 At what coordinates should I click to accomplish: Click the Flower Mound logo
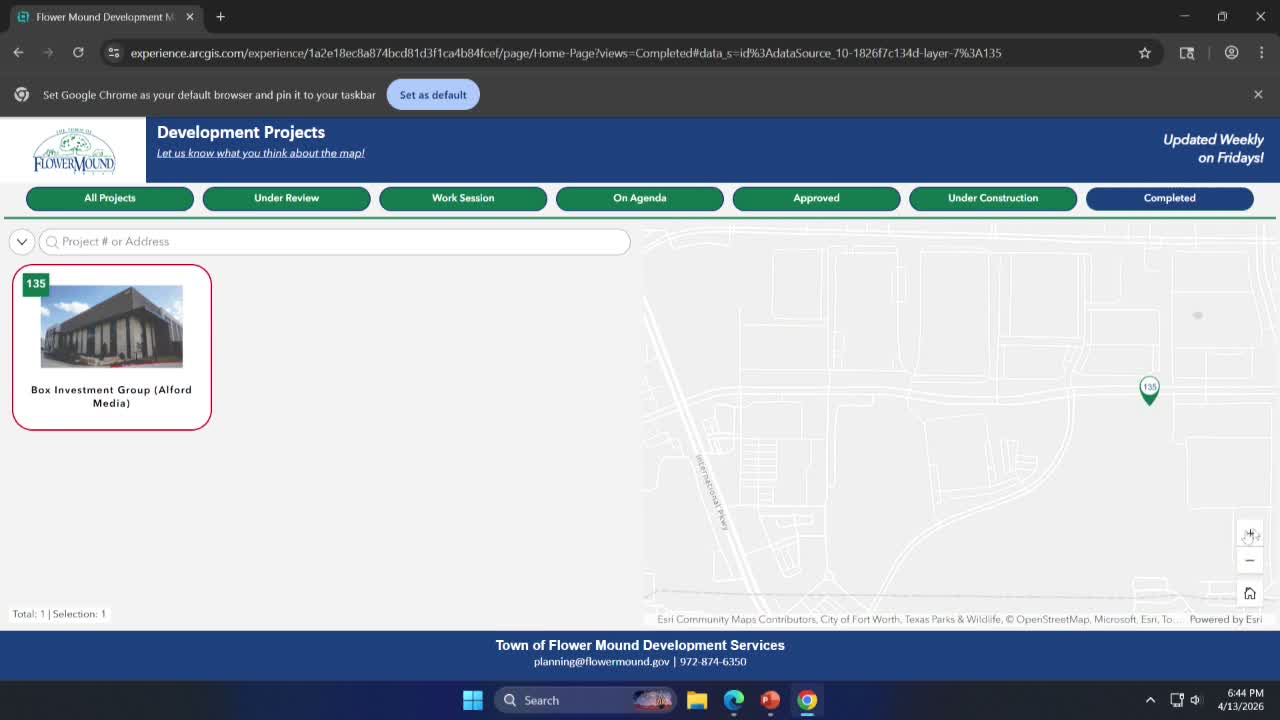pyautogui.click(x=74, y=151)
